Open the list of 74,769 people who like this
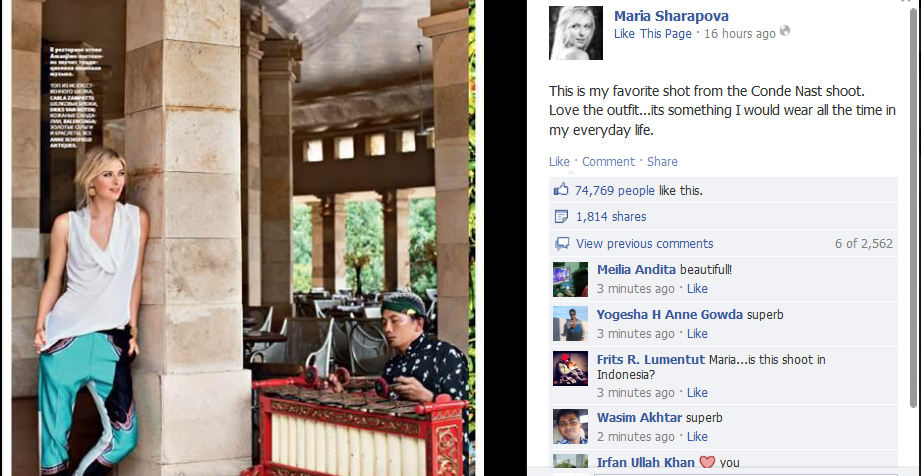Image resolution: width=921 pixels, height=476 pixels. 614,190
